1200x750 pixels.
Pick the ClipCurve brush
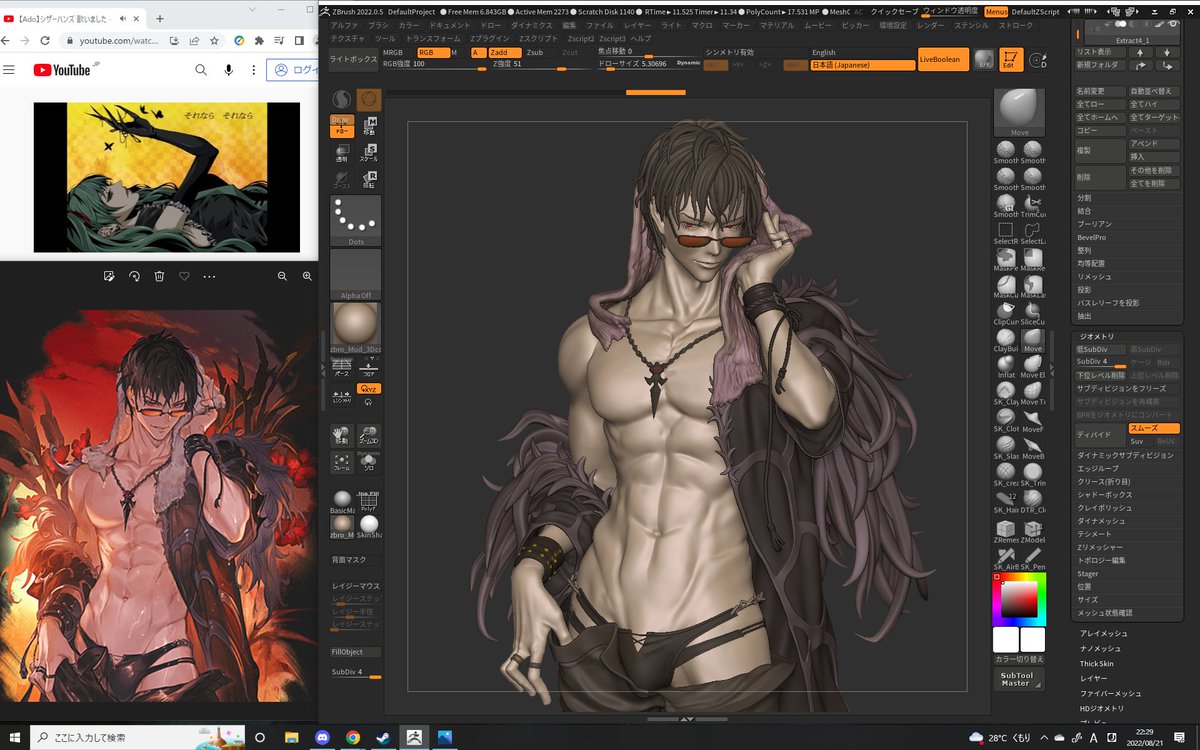[1006, 313]
